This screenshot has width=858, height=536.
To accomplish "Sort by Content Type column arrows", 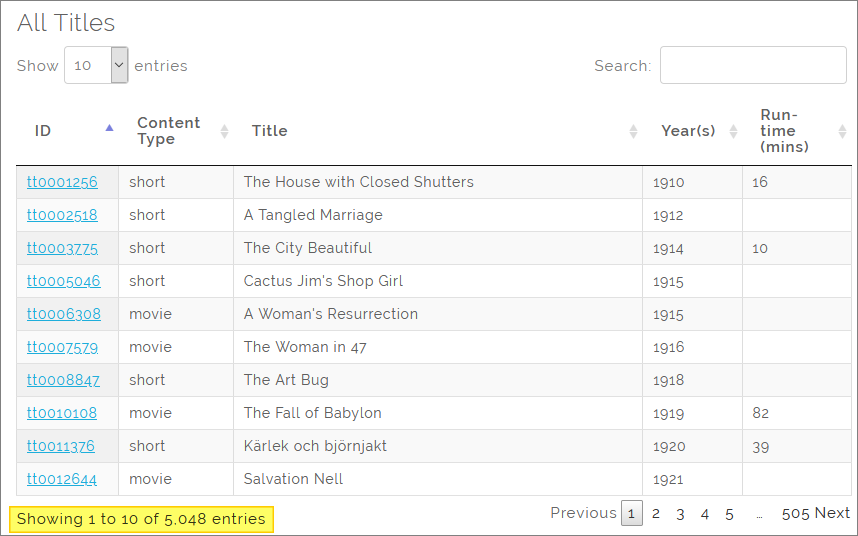I will (224, 131).
